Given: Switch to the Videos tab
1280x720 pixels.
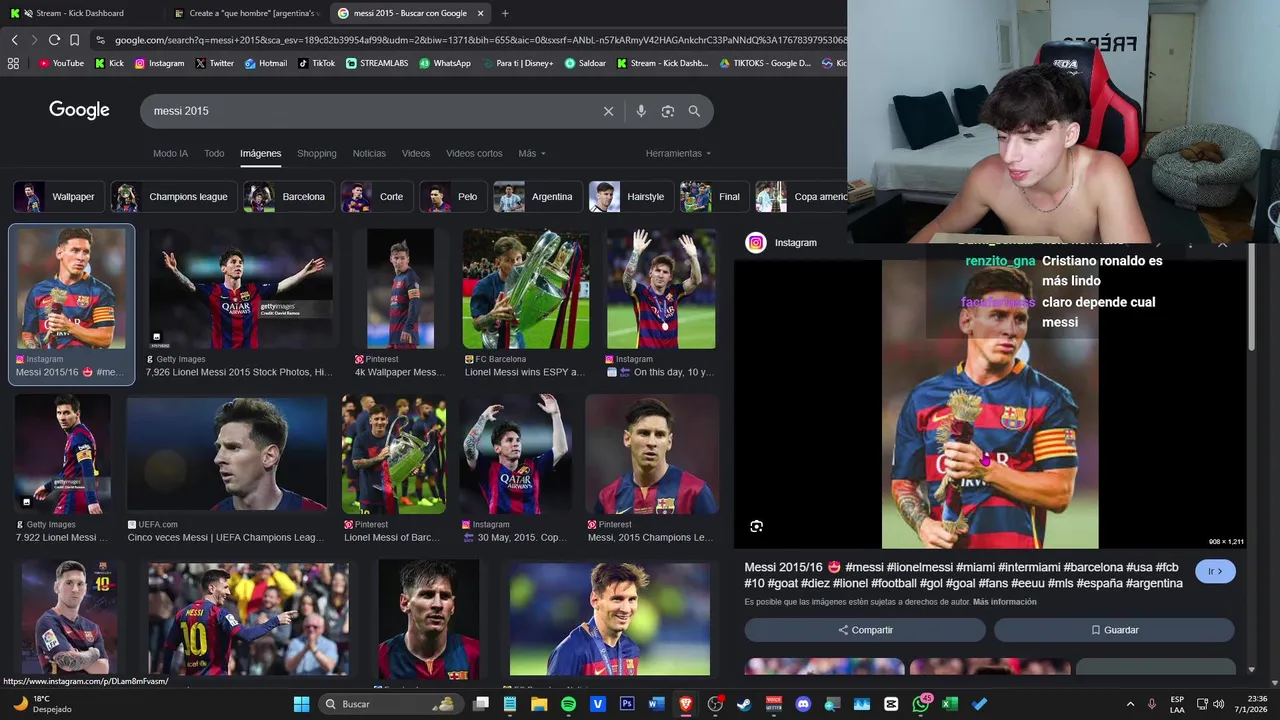Looking at the screenshot, I should (x=416, y=154).
